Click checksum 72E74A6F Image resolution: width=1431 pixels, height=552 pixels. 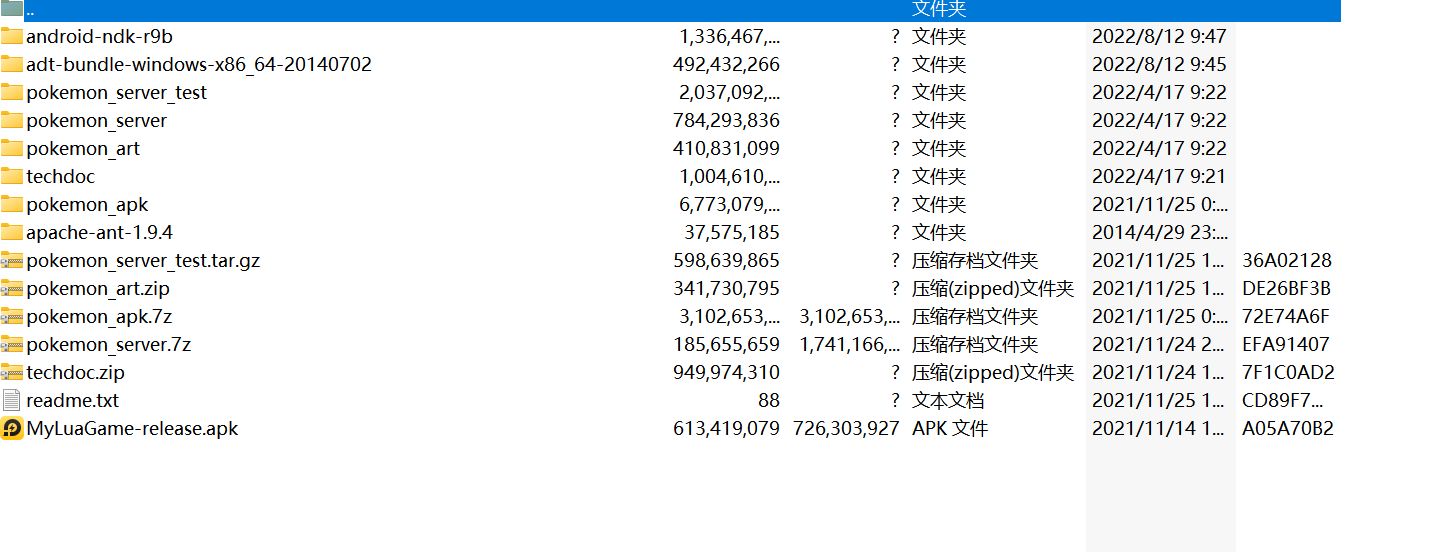tap(1286, 317)
